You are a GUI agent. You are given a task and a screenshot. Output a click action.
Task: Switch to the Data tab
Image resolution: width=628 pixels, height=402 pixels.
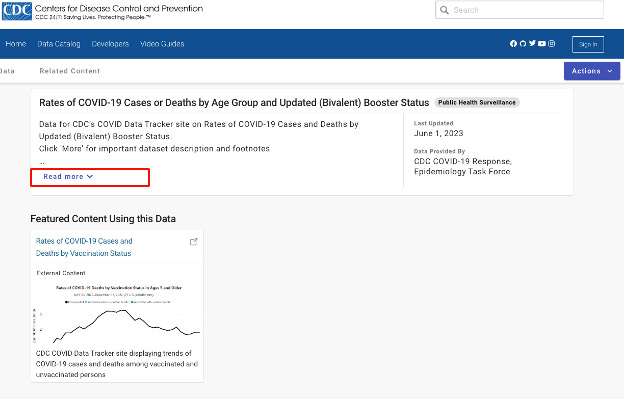coord(7,71)
